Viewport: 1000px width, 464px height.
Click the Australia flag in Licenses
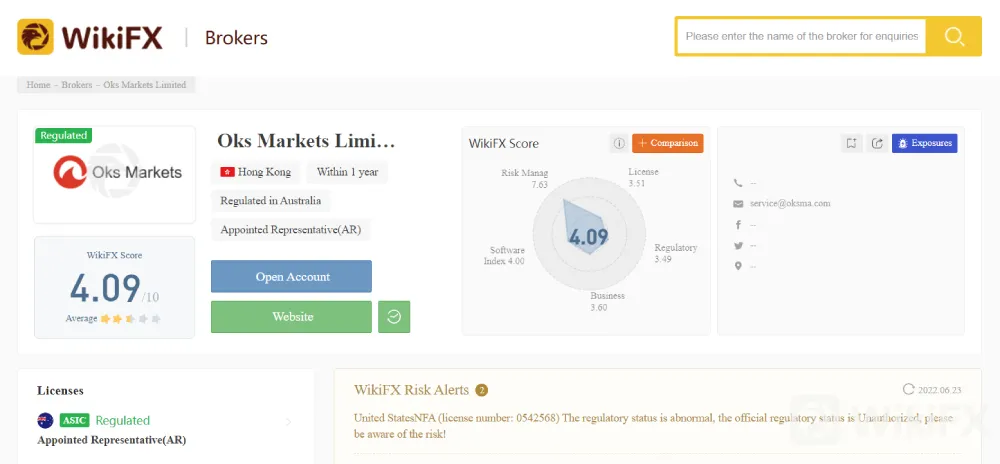pos(45,421)
